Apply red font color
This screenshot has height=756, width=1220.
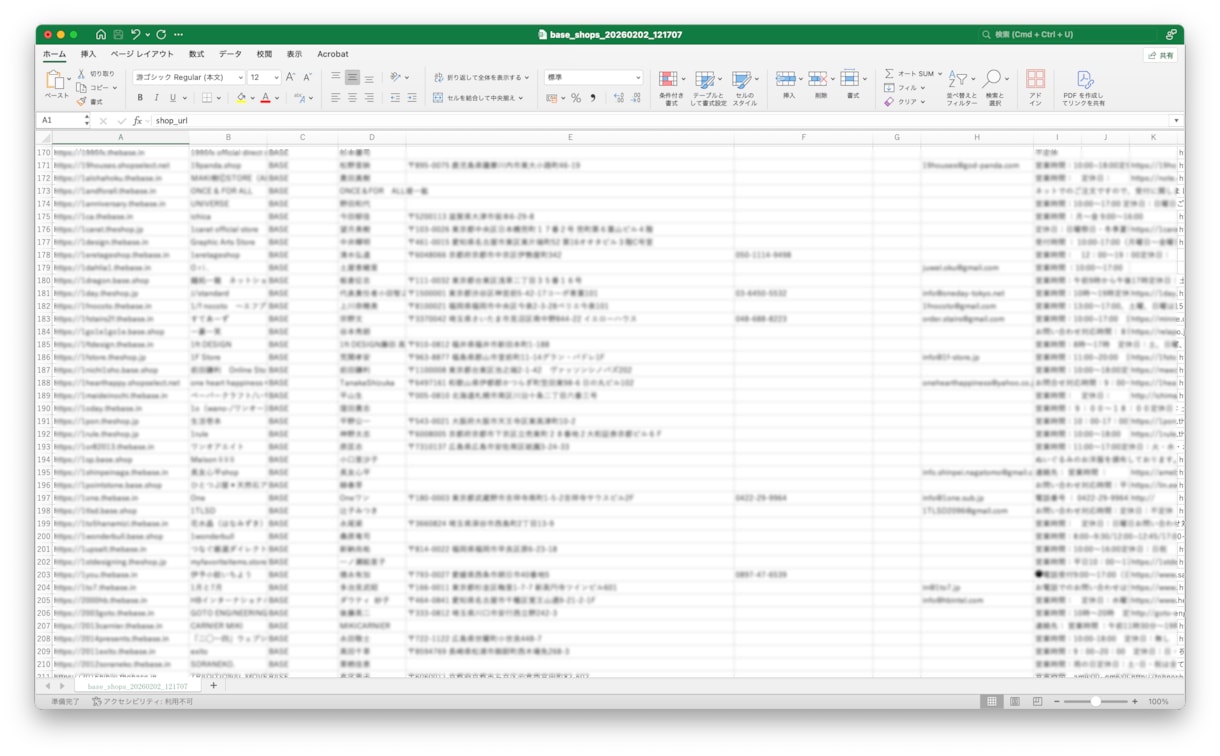point(265,98)
